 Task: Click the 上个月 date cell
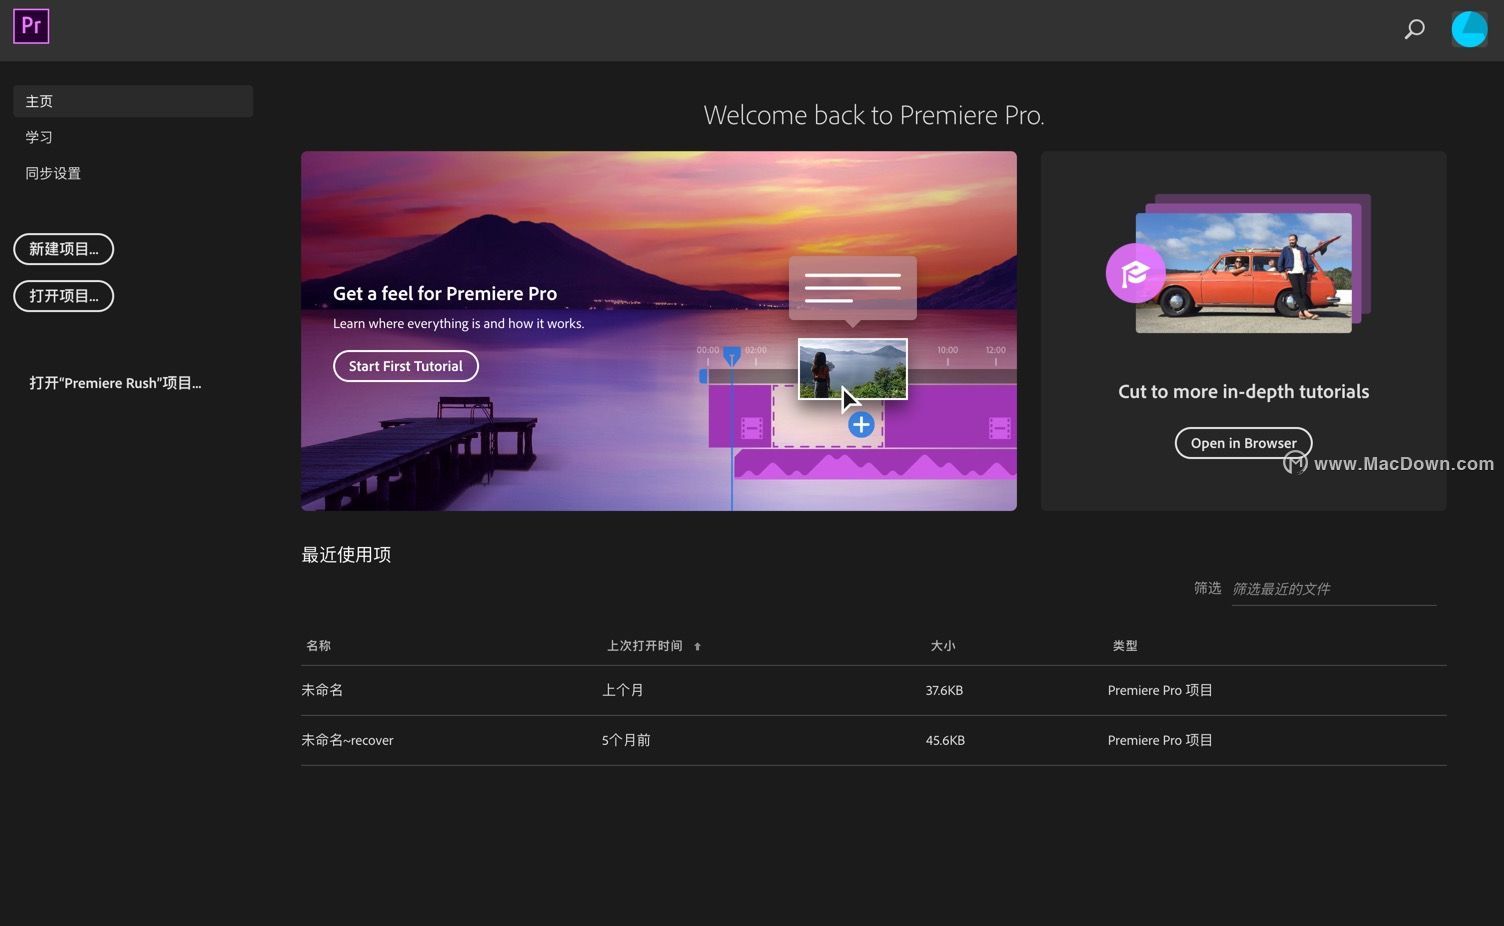pos(623,690)
